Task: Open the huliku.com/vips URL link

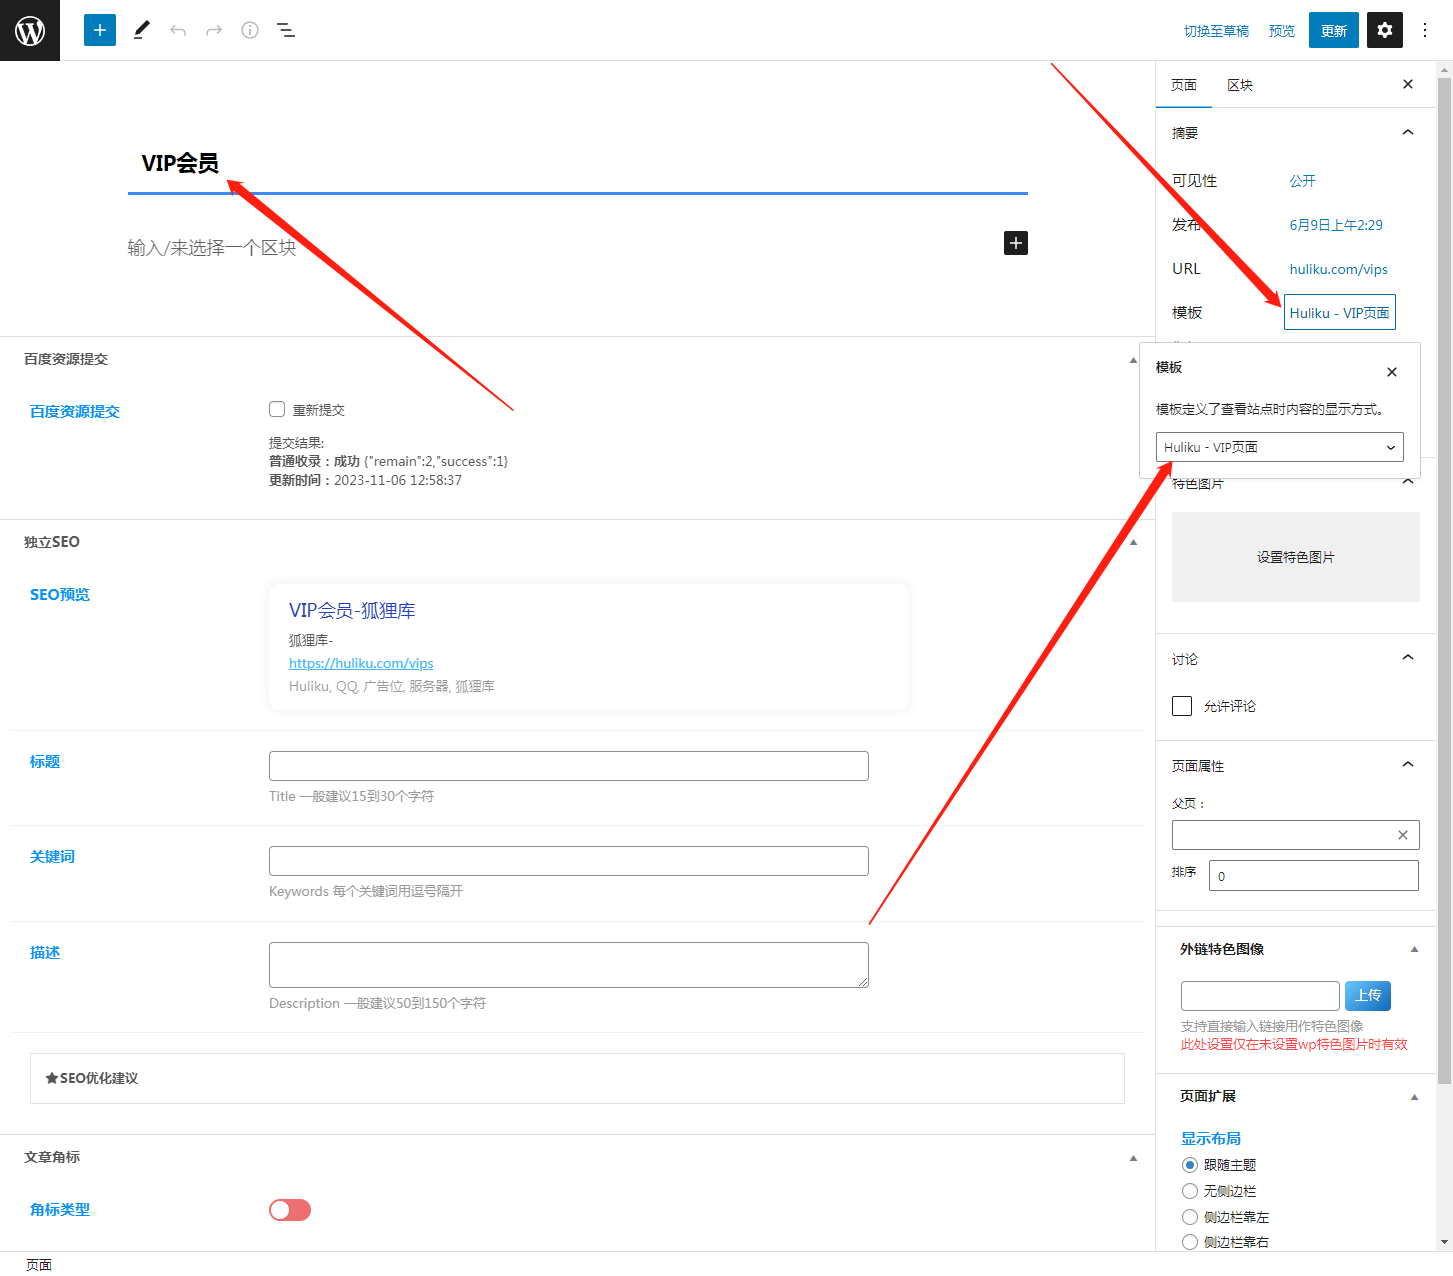Action: 1338,269
